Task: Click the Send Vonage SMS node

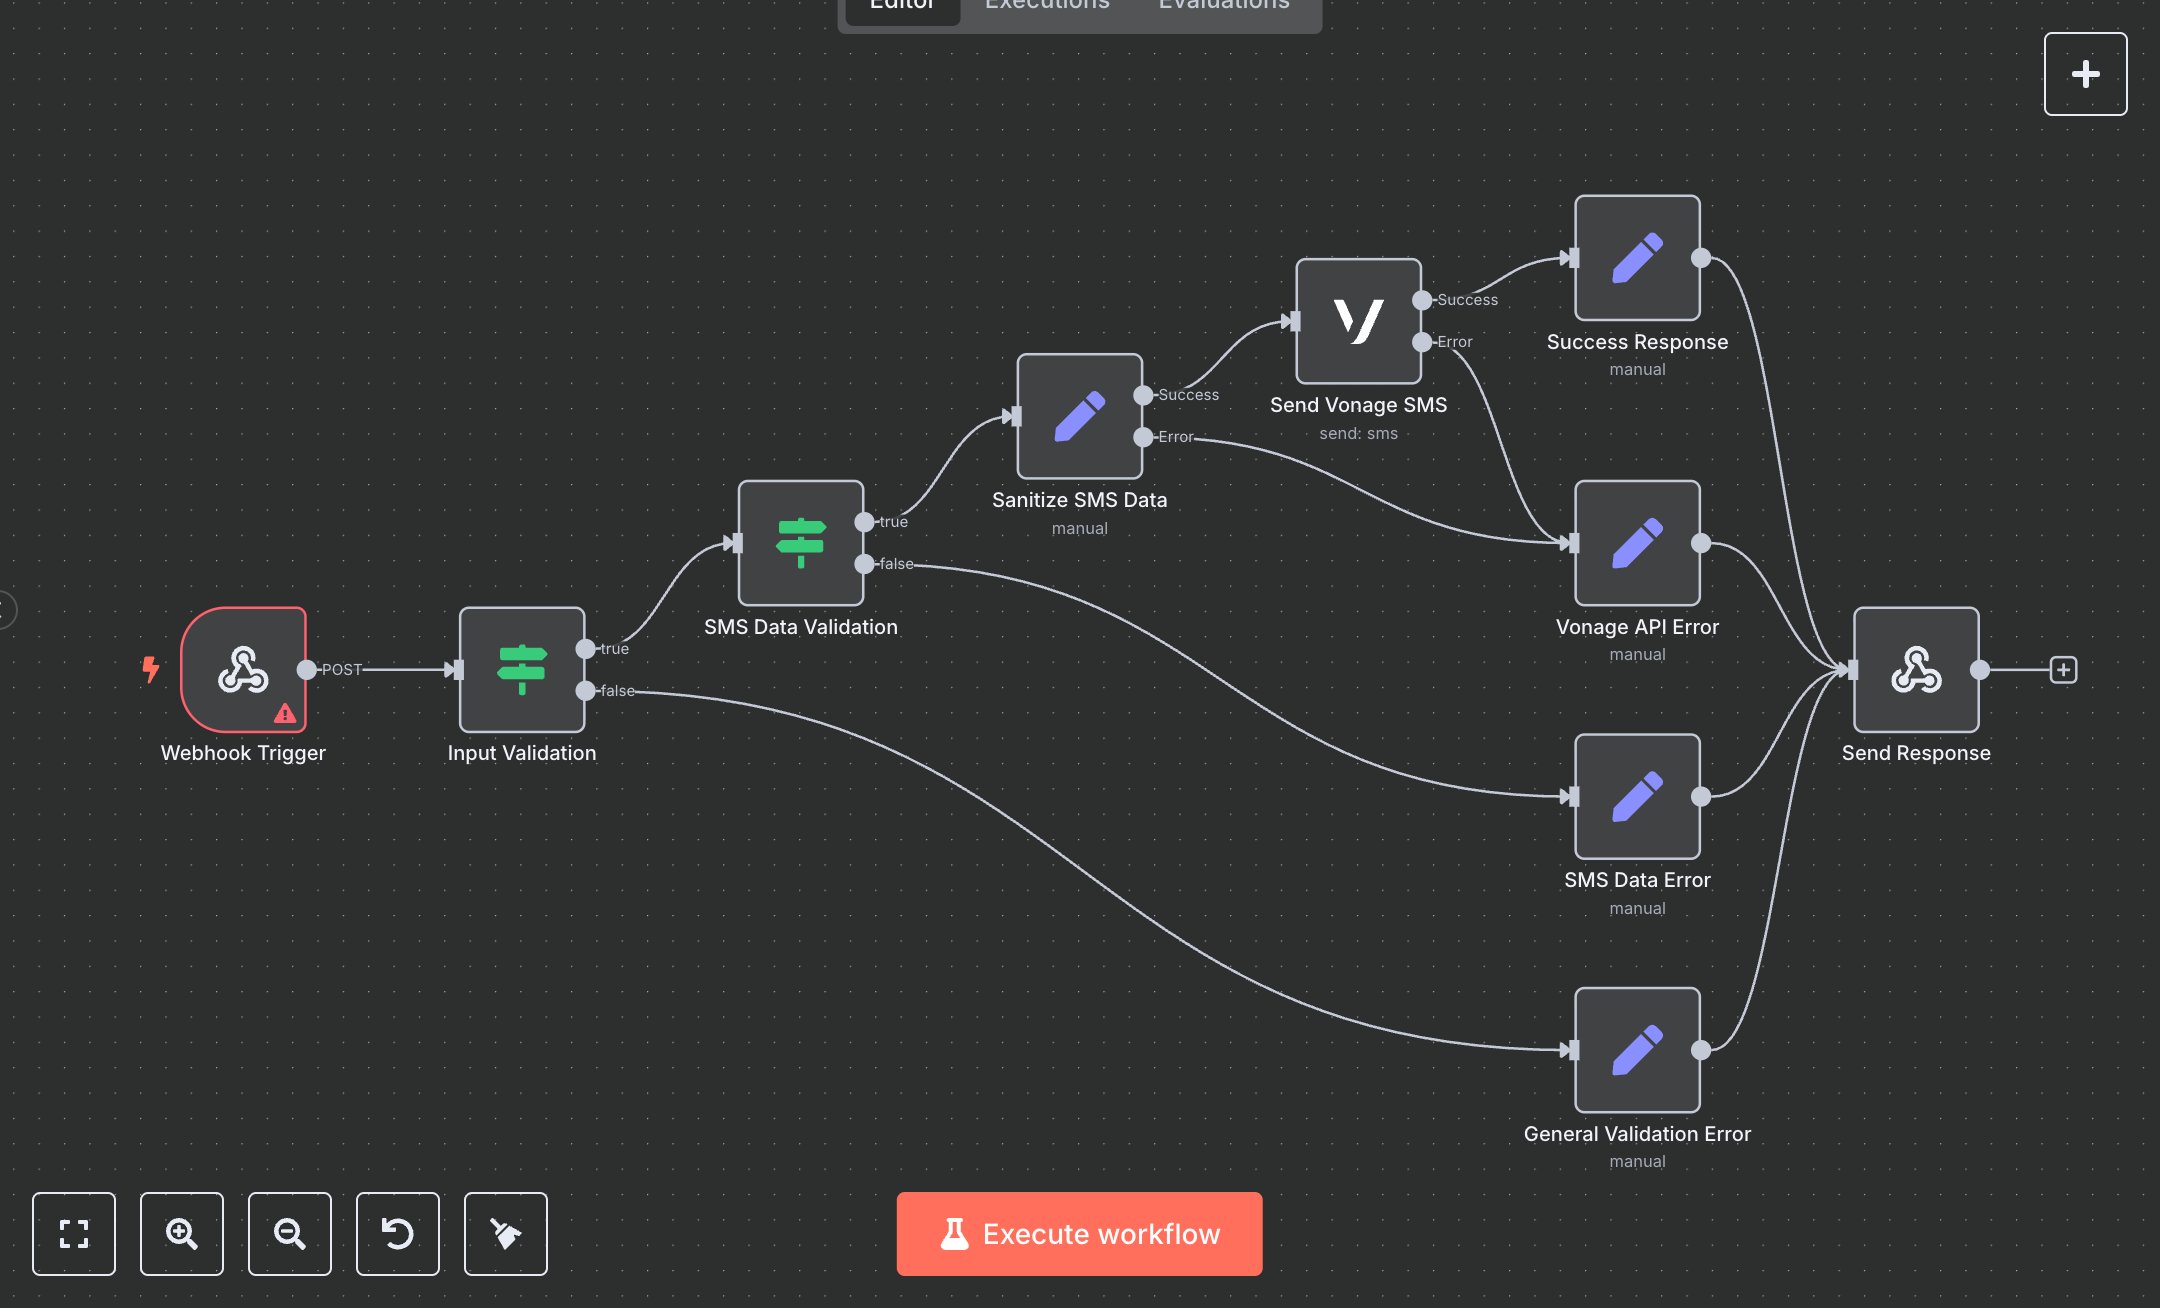Action: [x=1358, y=321]
